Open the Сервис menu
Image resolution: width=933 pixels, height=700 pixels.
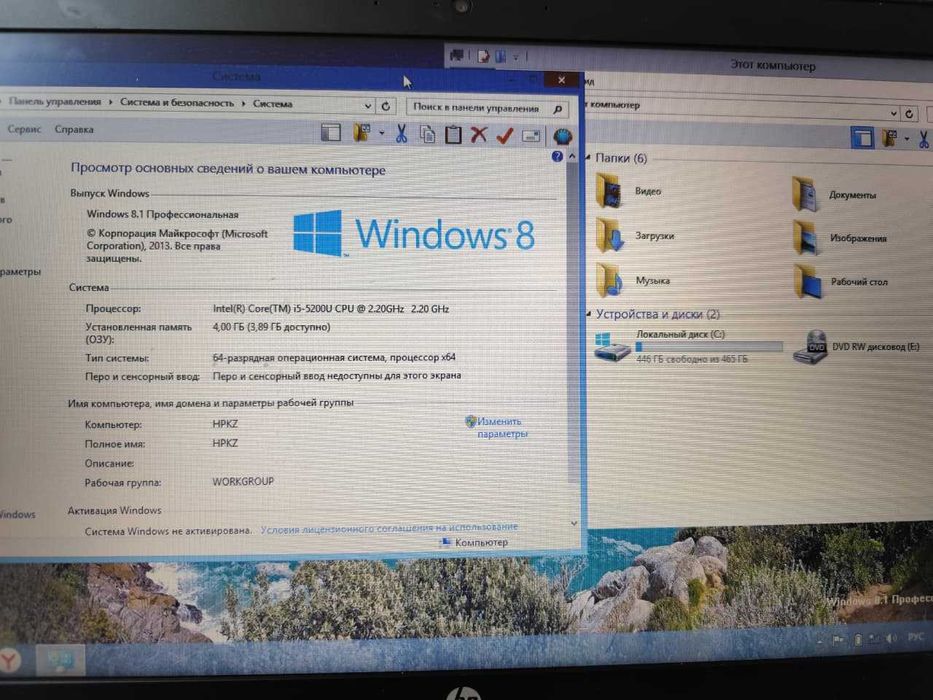coord(24,129)
